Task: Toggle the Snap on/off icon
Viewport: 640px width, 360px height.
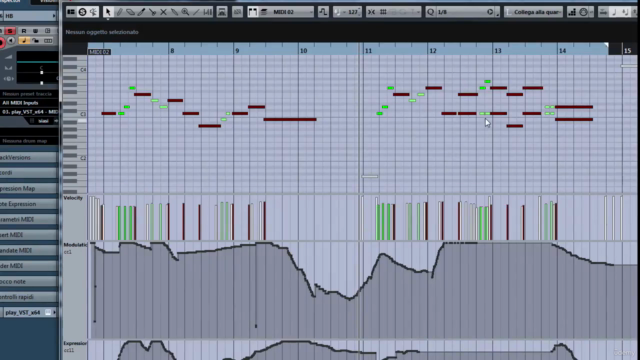Action: click(x=371, y=12)
